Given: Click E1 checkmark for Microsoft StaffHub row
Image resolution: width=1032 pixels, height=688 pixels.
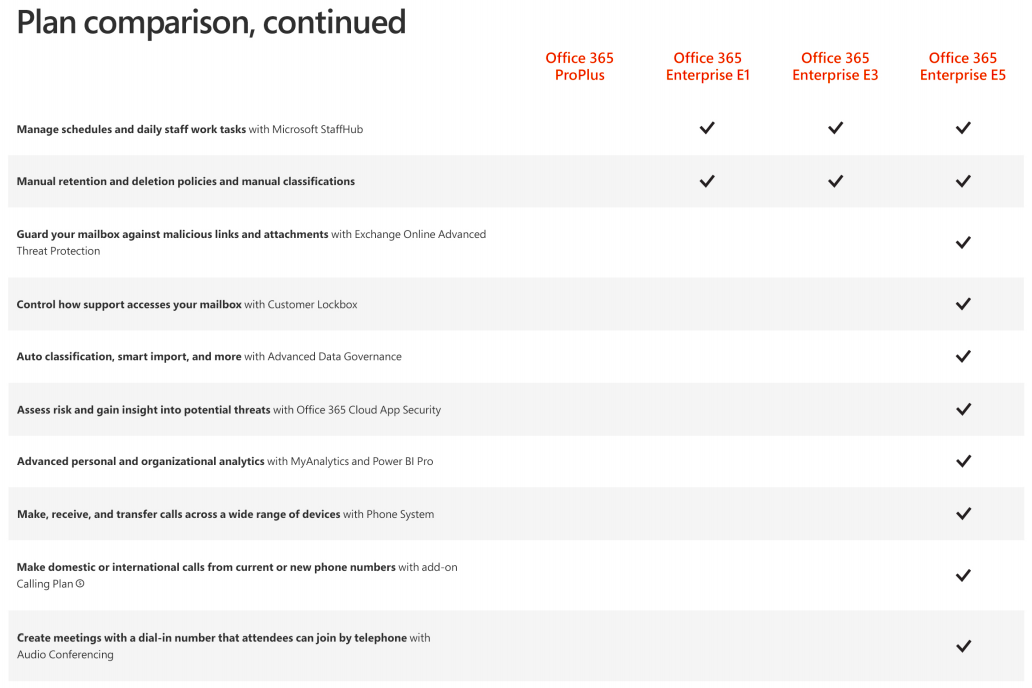Looking at the screenshot, I should click(x=707, y=128).
